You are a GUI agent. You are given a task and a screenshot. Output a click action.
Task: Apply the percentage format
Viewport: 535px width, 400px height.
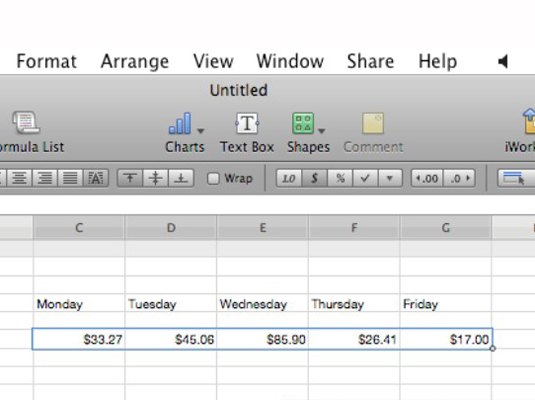[340, 178]
